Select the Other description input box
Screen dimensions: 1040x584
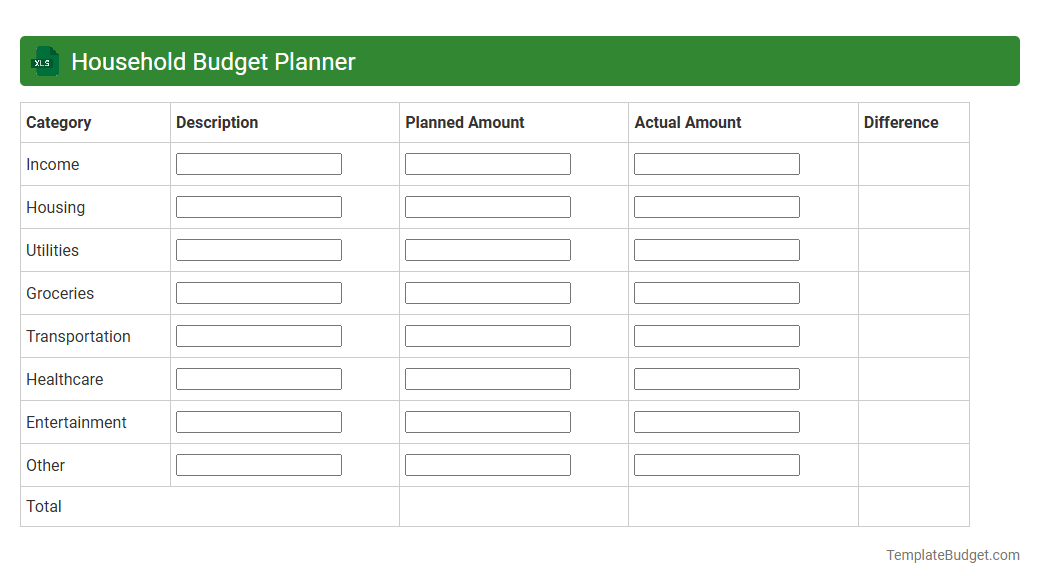258,464
